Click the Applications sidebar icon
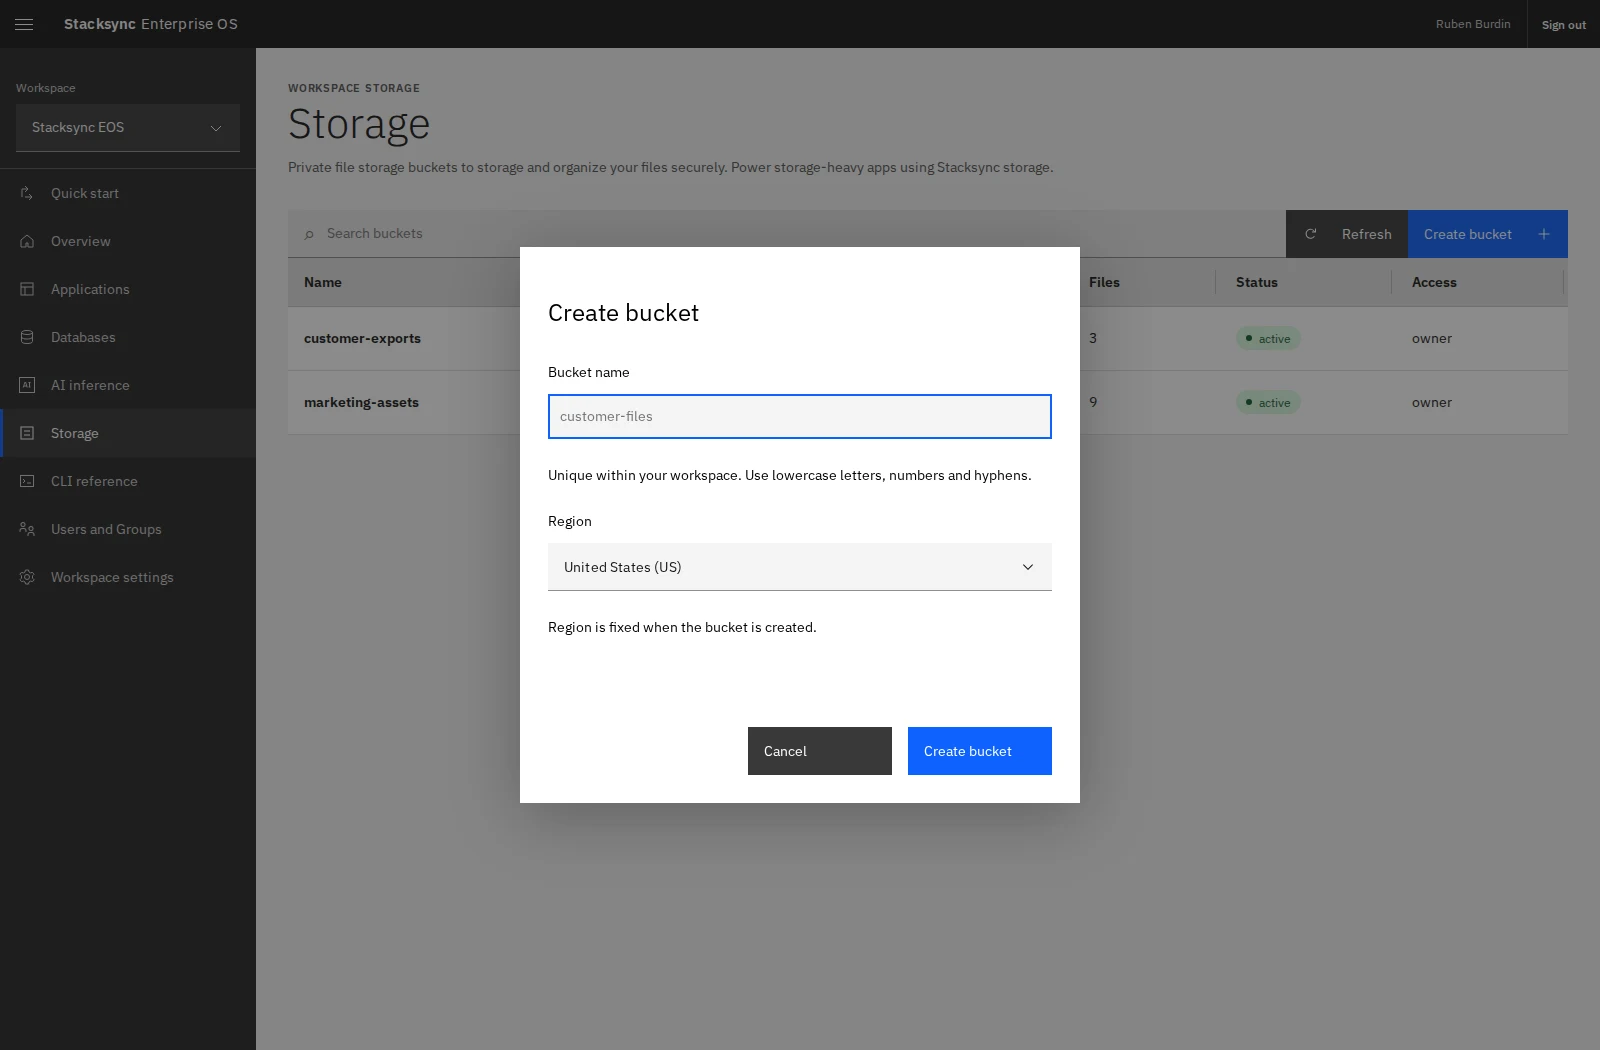Screen dimensions: 1600x1050 (x=27, y=289)
